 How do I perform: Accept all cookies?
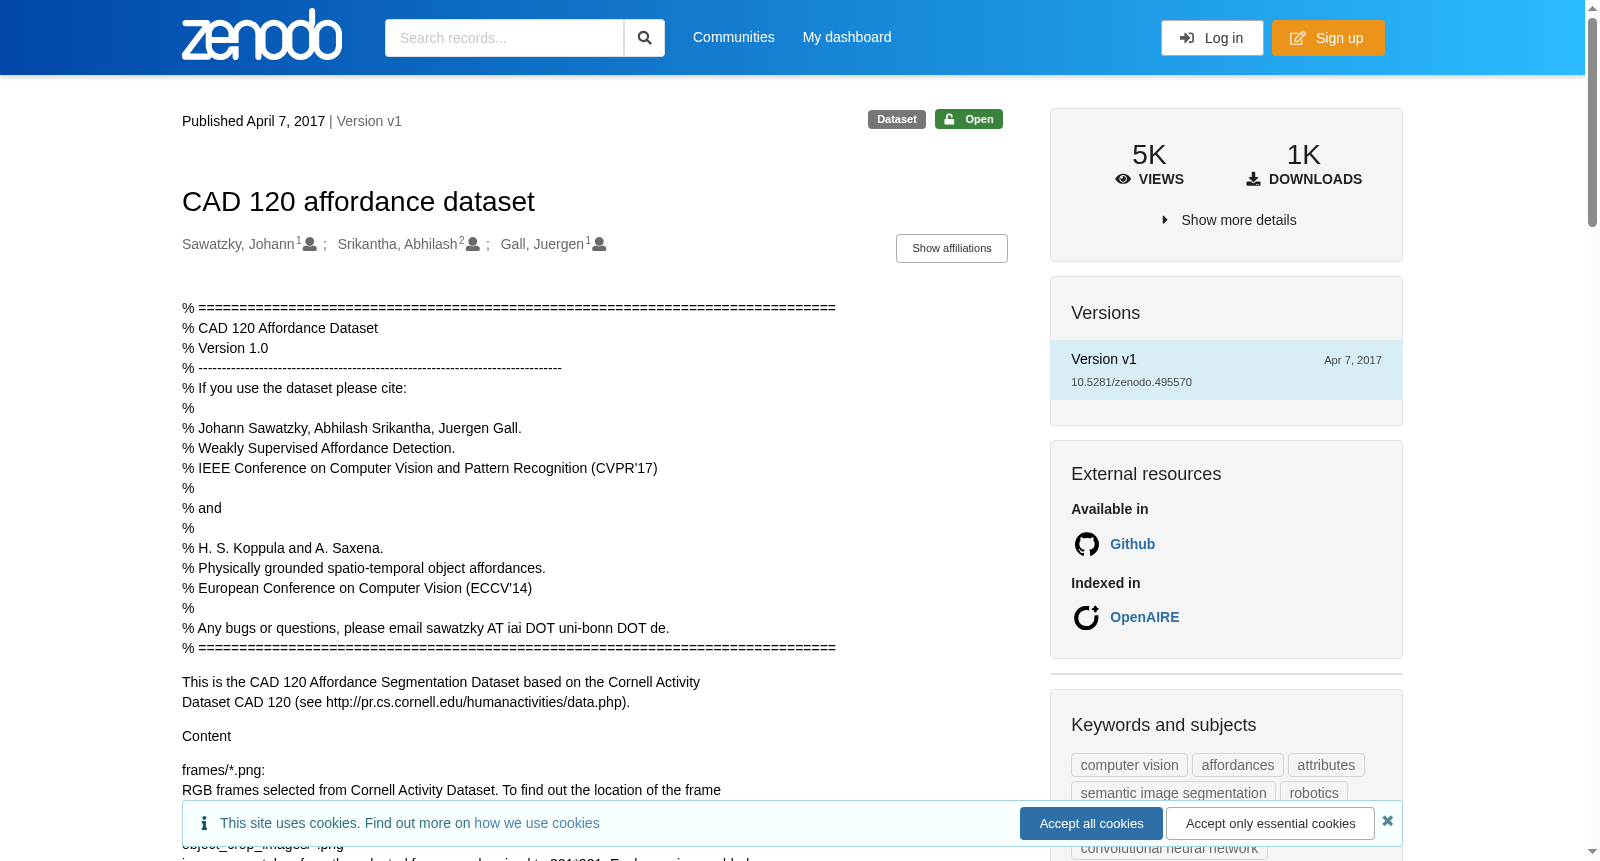[1091, 823]
